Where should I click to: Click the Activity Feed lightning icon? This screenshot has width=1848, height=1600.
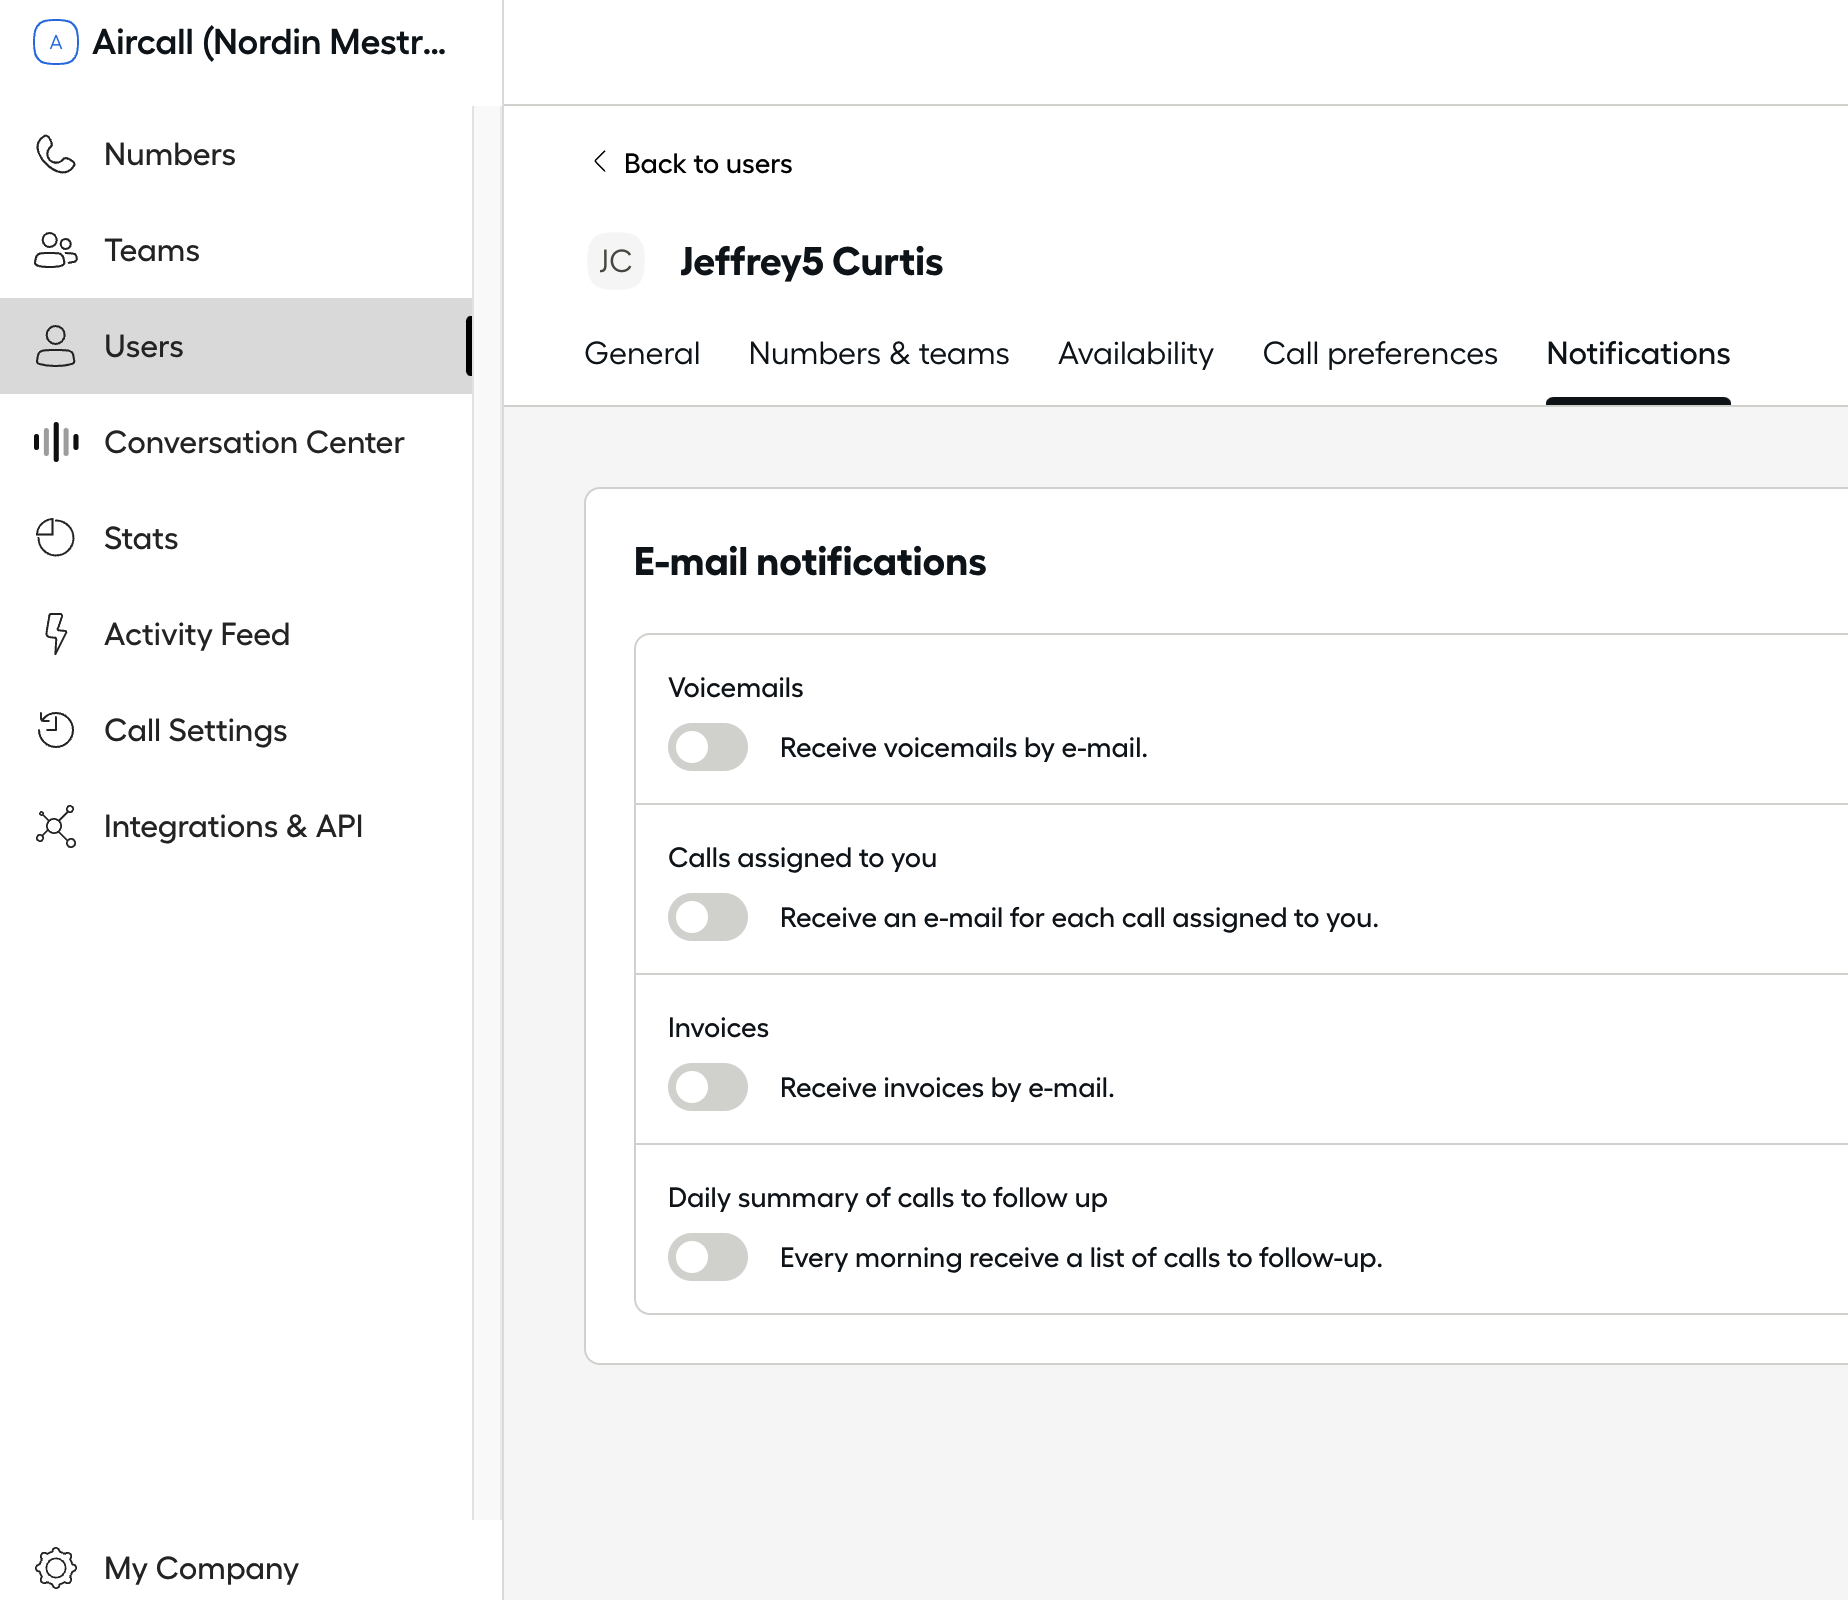click(56, 634)
